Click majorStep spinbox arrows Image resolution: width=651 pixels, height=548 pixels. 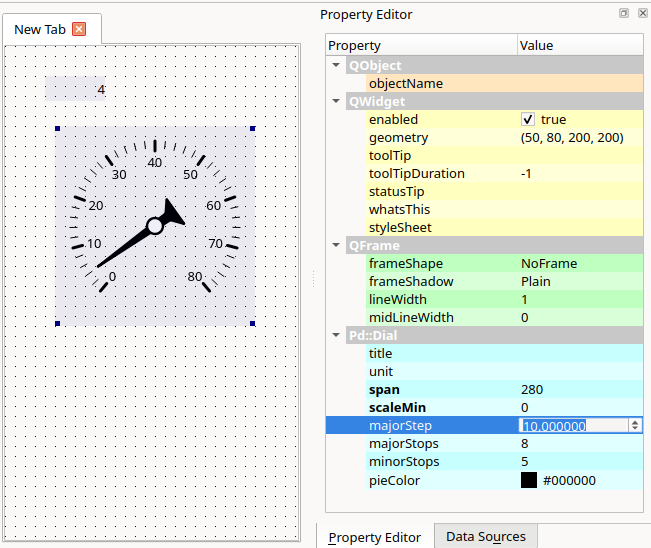[635, 425]
